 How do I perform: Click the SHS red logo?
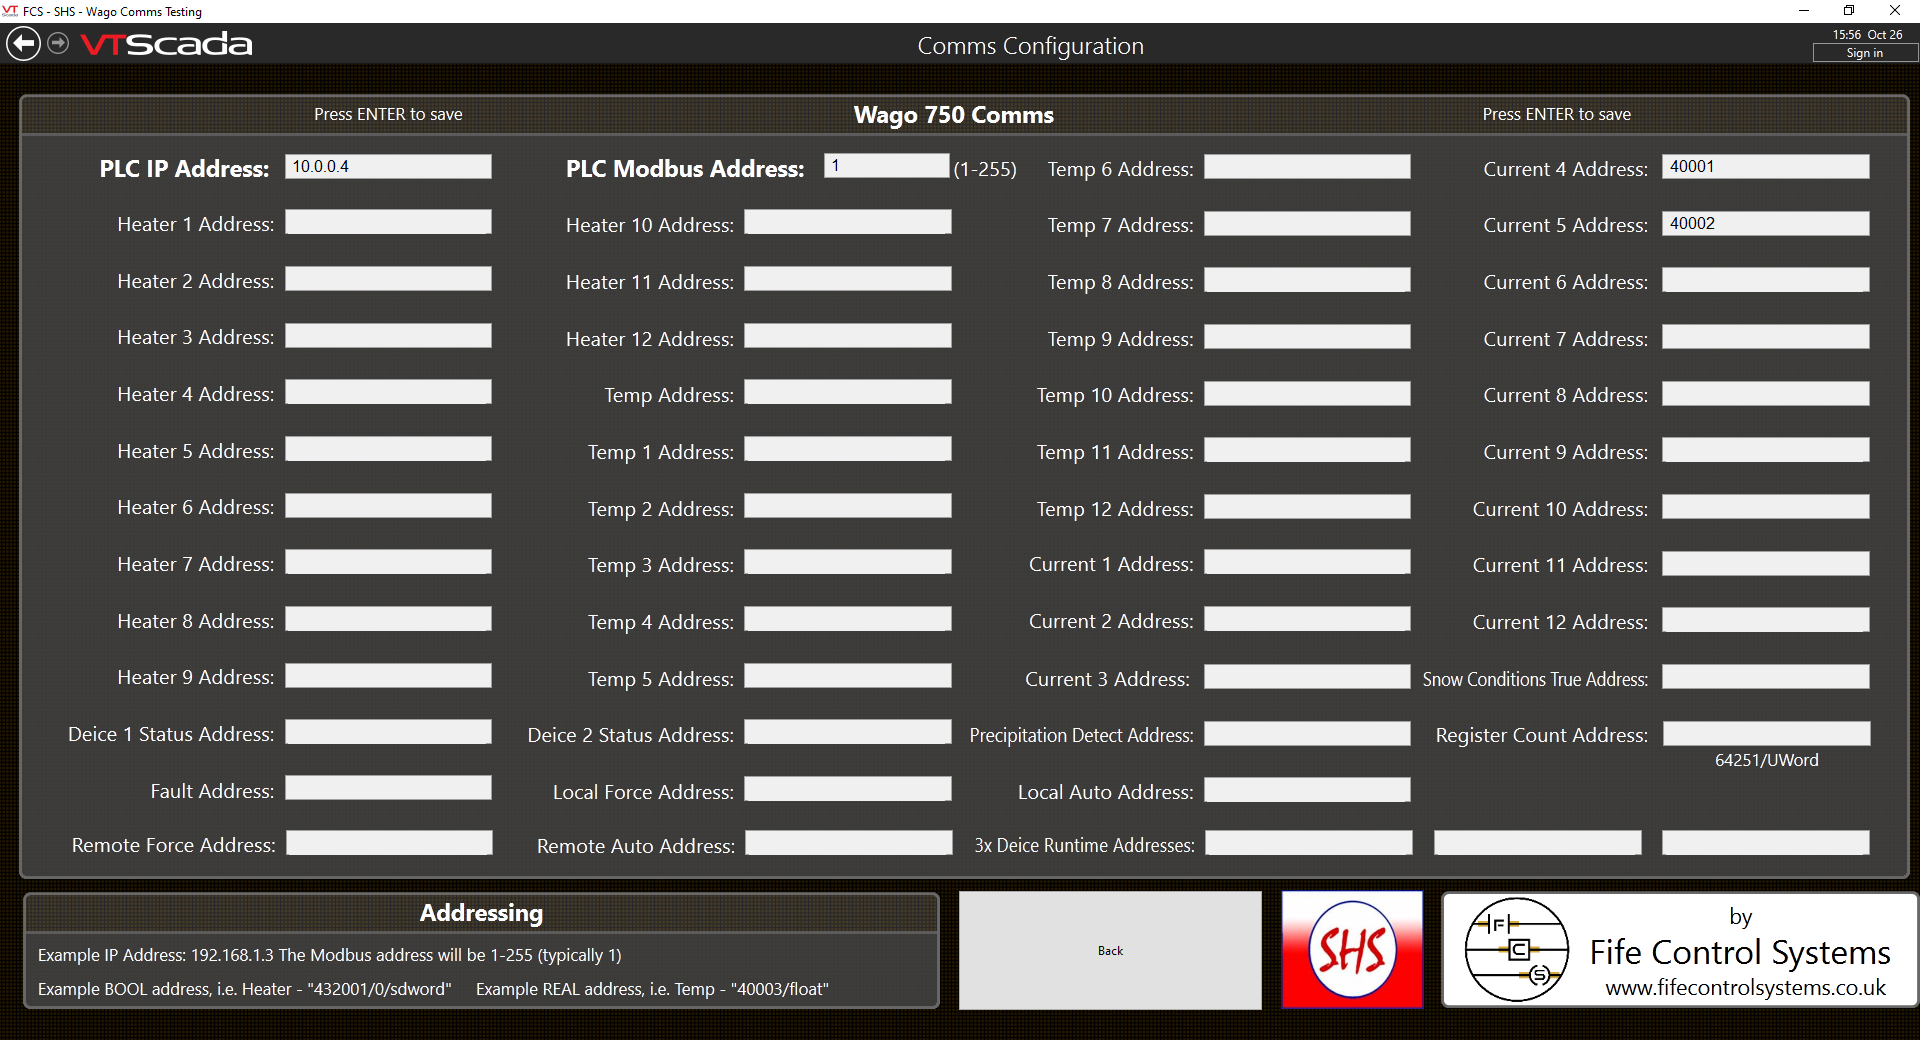point(1352,950)
